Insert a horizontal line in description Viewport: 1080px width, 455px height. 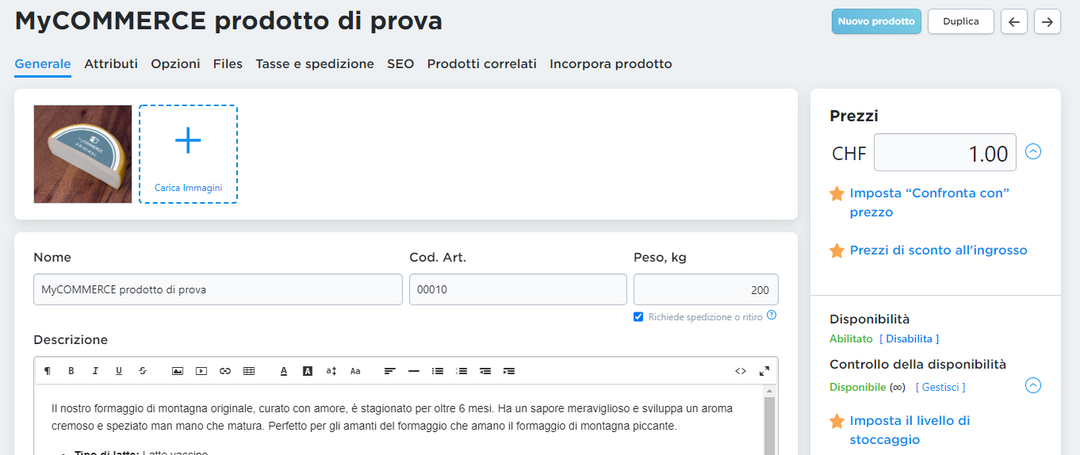414,371
